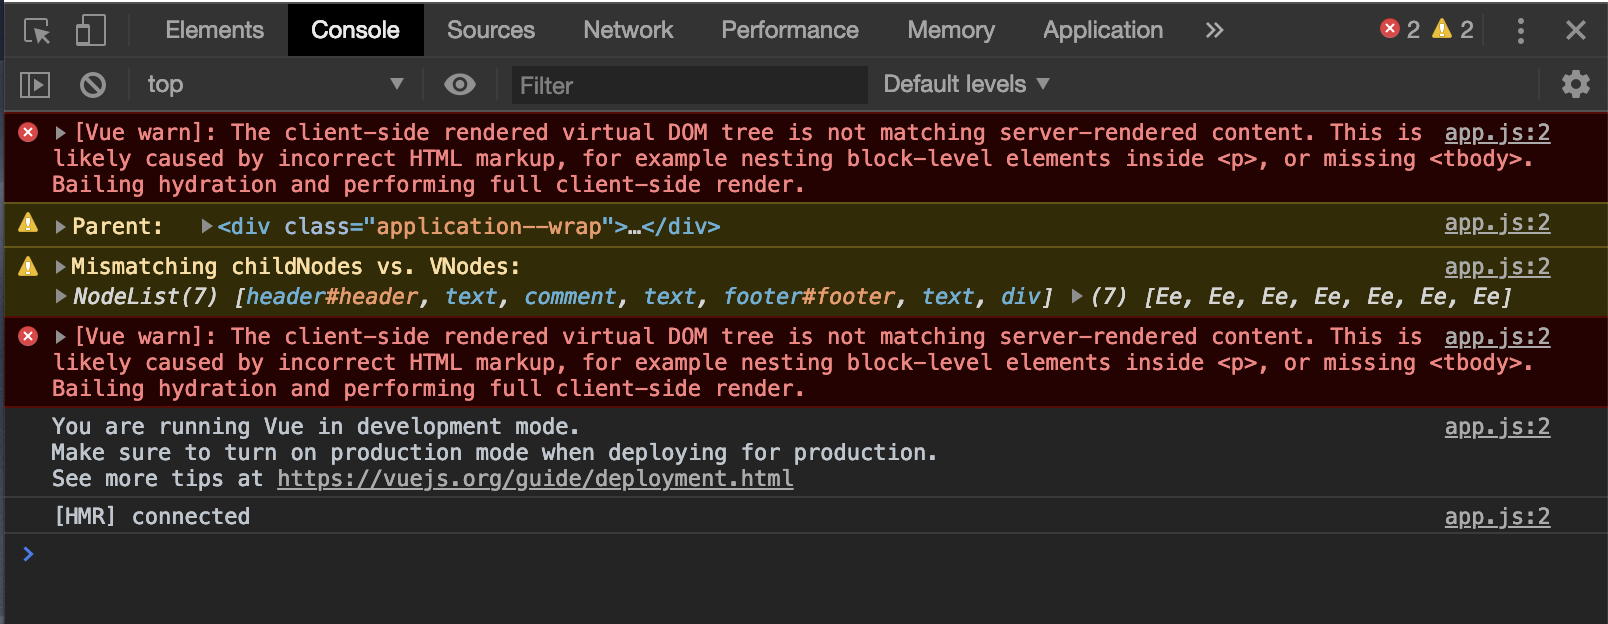Click the comment node in NodeList

[x=571, y=297]
